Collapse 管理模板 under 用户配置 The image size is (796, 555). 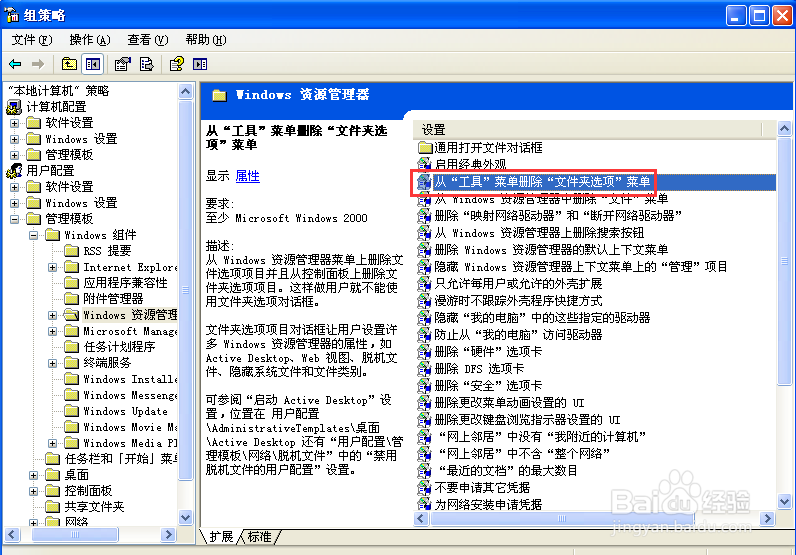point(15,219)
